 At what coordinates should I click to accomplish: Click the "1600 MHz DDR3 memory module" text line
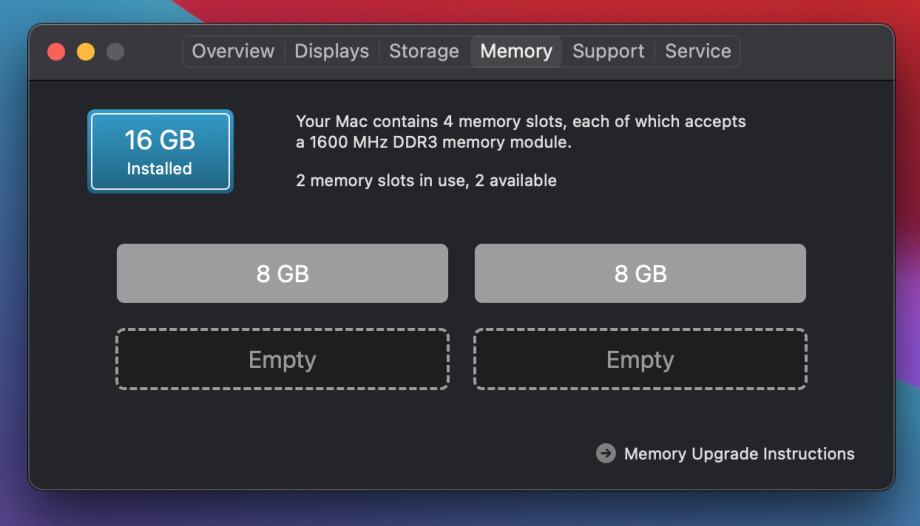pos(433,142)
